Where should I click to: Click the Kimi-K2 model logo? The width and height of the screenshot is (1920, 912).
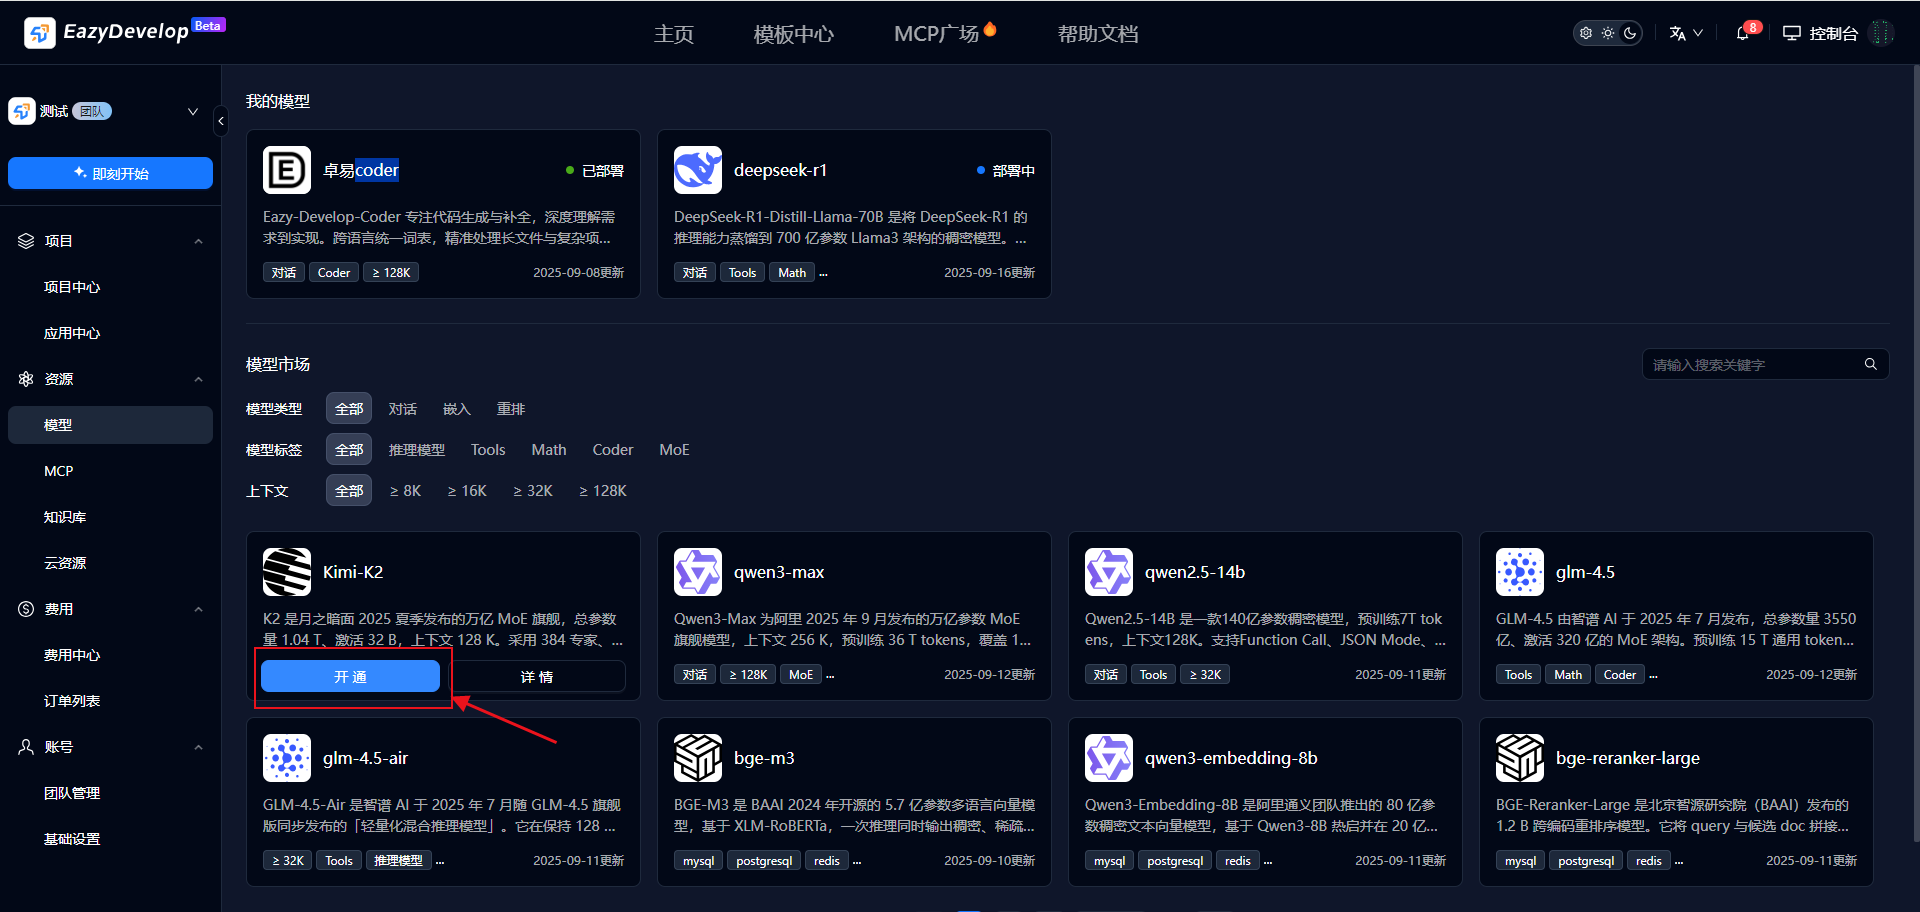tap(287, 572)
